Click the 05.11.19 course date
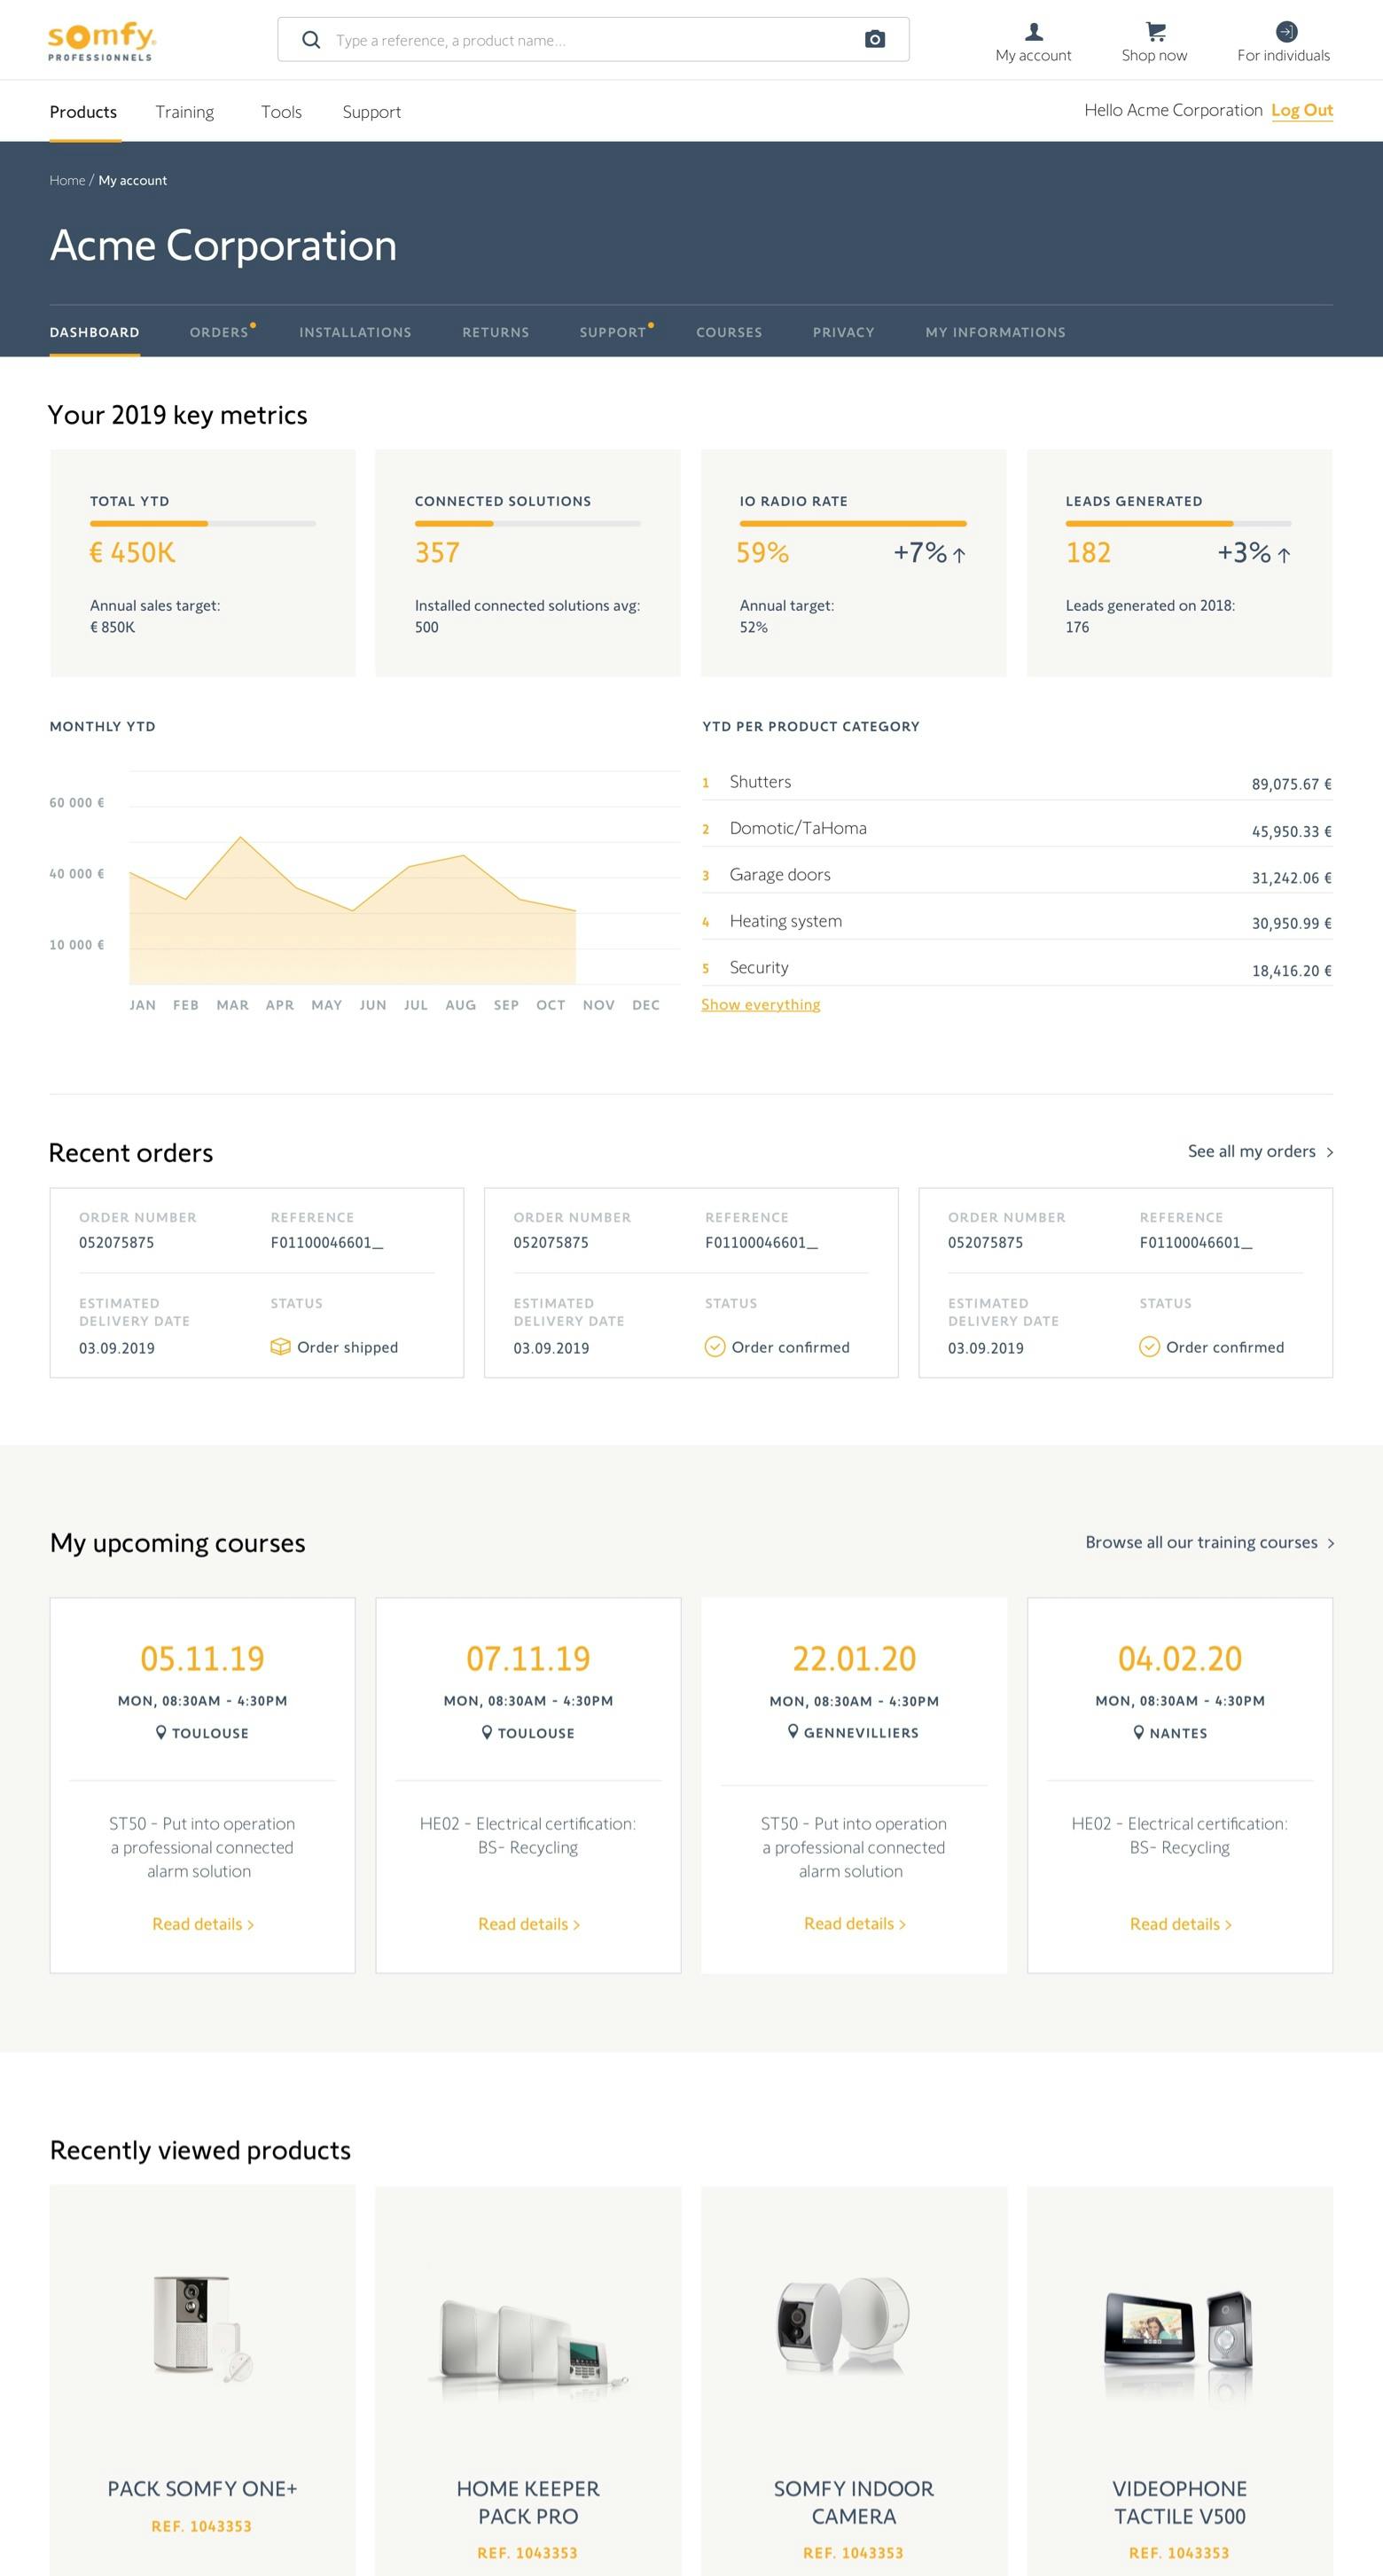This screenshot has width=1383, height=2576. [203, 1658]
